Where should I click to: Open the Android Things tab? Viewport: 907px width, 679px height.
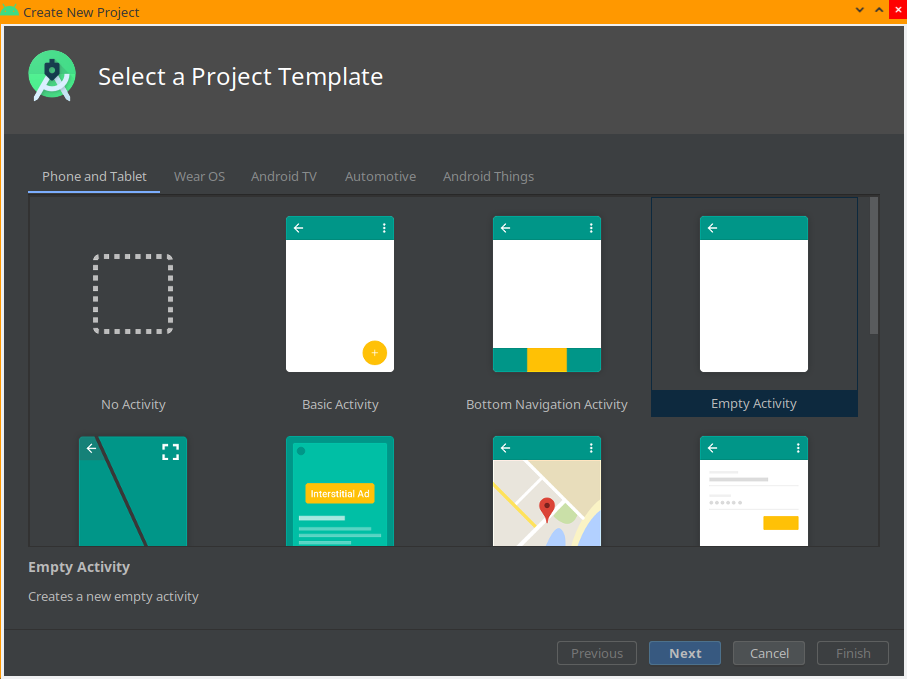(x=488, y=176)
